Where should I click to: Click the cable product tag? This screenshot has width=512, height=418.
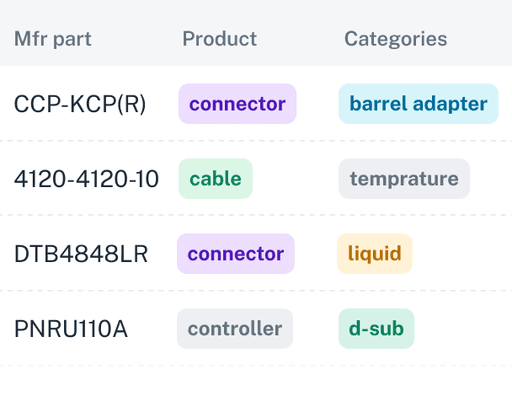pos(215,179)
